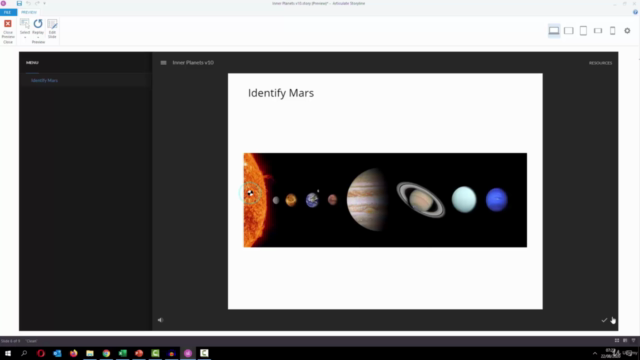Screen dimensions: 640x360
Task: Open the MENU tab in player sidebar
Action: pyautogui.click(x=32, y=63)
